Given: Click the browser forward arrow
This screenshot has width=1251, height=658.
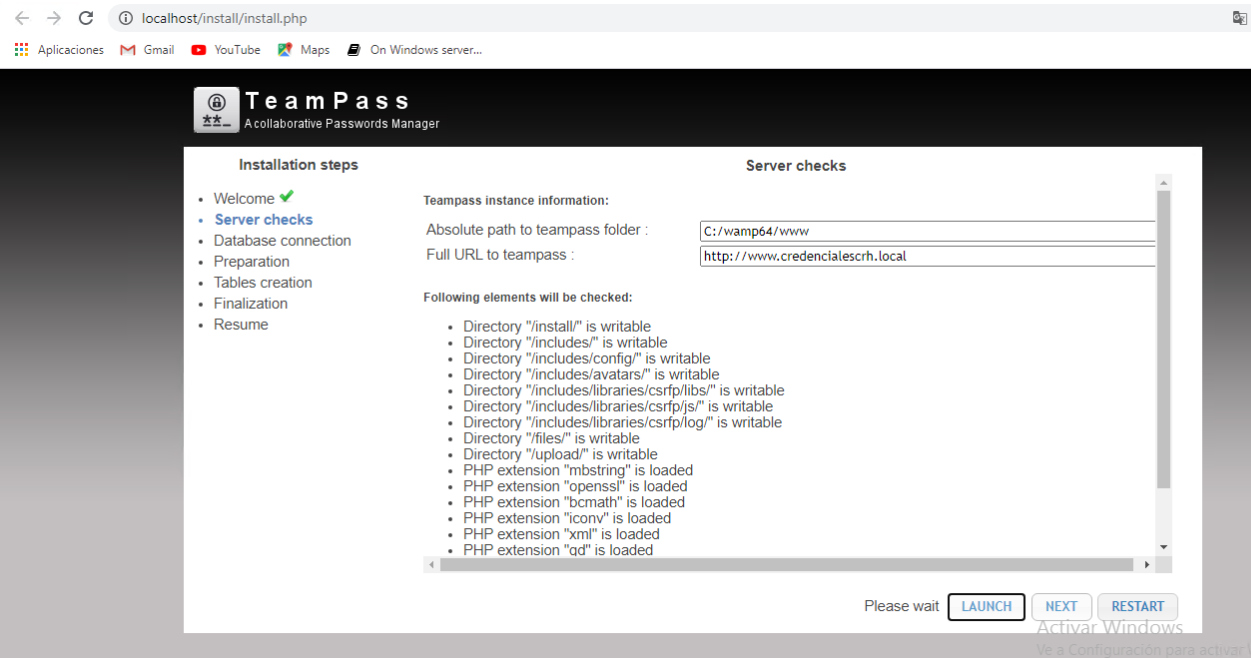Looking at the screenshot, I should point(53,17).
